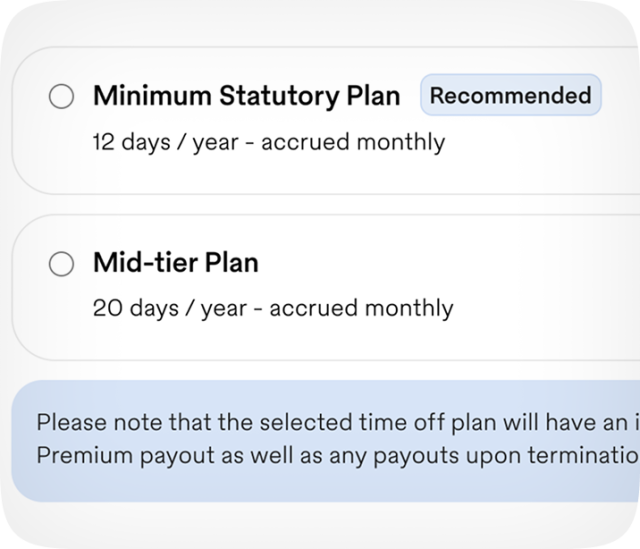The image size is (640, 549).
Task: Click the word 'Plan' in Mid-tier title
Action: [231, 263]
